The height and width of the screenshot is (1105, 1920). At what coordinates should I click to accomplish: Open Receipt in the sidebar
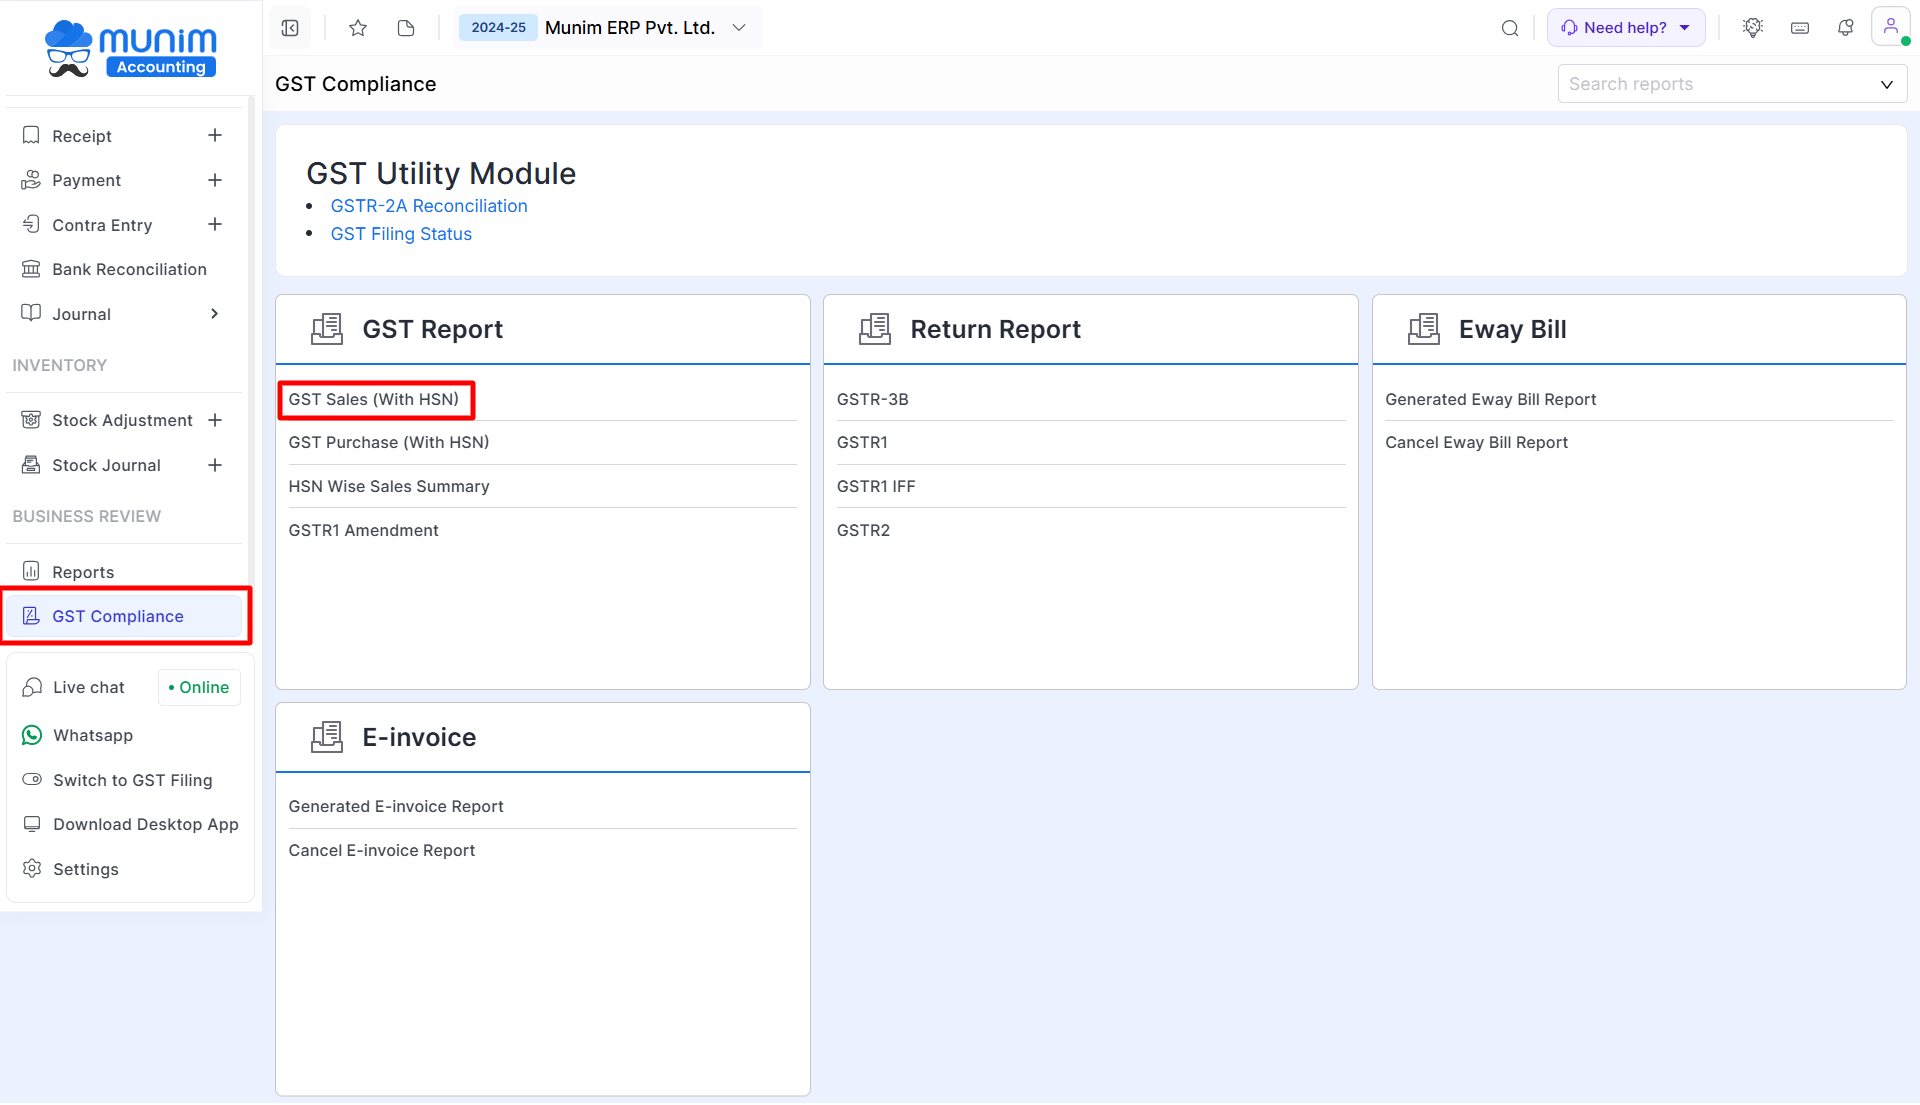82,136
